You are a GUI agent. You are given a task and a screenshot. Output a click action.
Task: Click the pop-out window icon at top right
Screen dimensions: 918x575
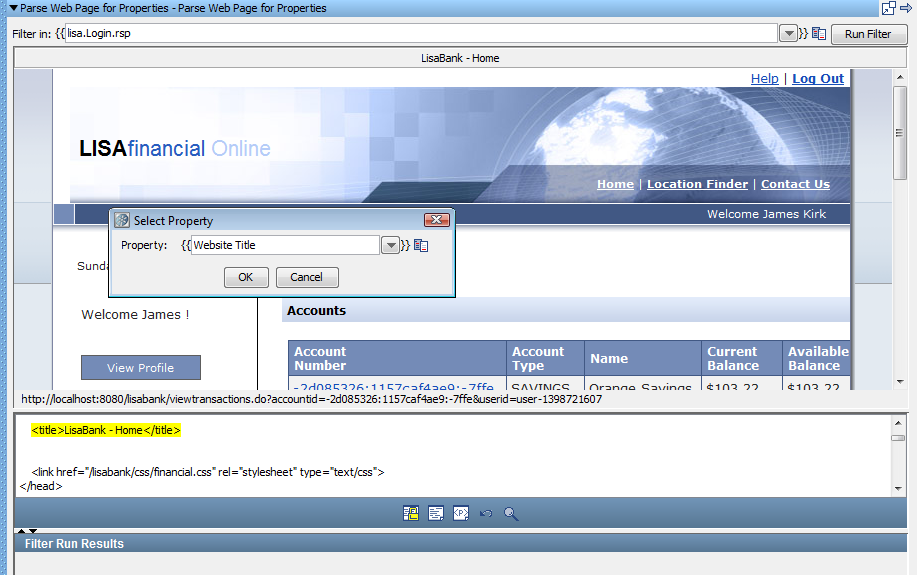coord(889,8)
